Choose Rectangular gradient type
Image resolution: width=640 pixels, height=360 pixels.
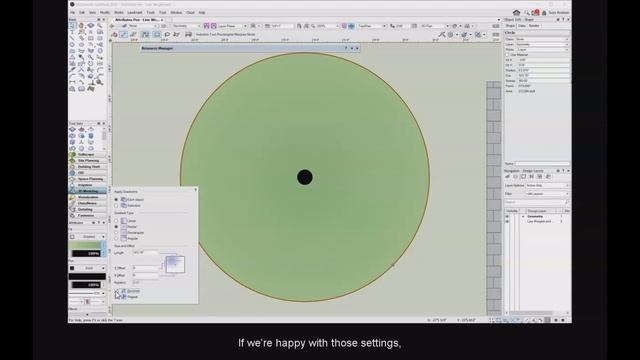tap(116, 232)
